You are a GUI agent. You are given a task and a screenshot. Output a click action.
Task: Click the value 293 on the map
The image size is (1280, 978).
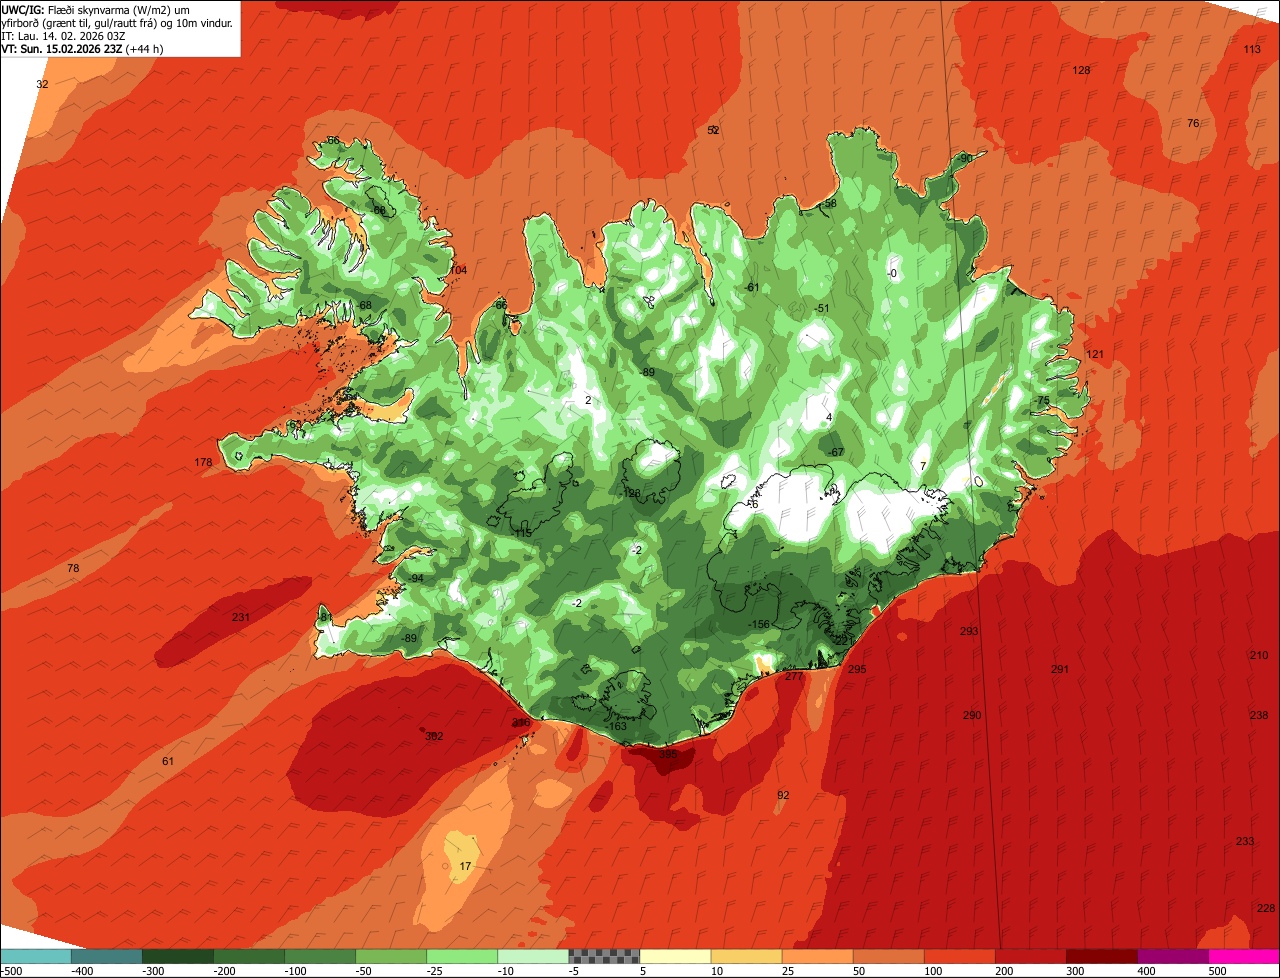pyautogui.click(x=969, y=631)
